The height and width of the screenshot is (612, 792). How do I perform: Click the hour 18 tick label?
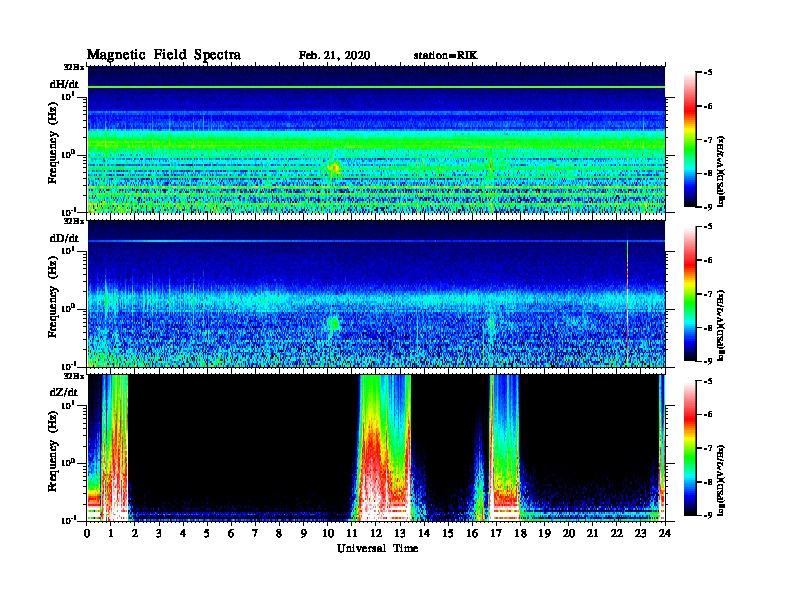pyautogui.click(x=521, y=533)
